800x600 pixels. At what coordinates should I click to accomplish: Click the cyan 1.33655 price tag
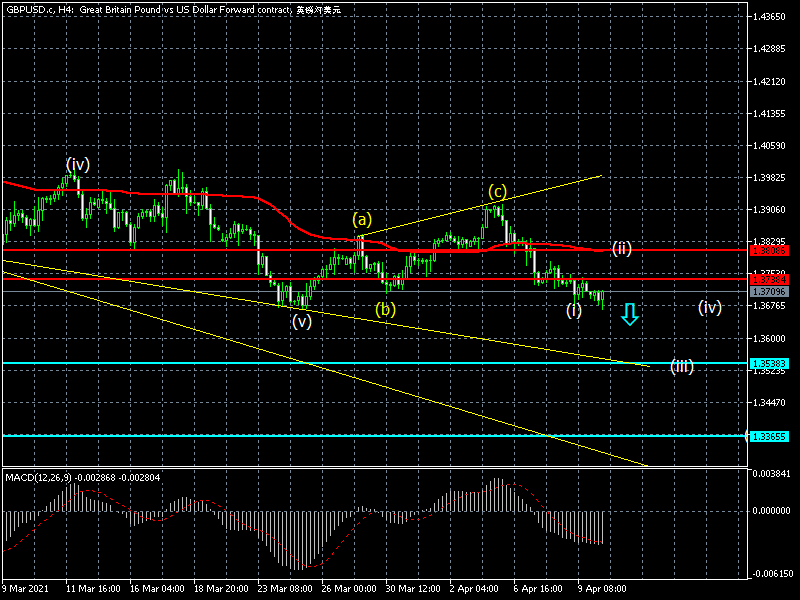pos(768,436)
